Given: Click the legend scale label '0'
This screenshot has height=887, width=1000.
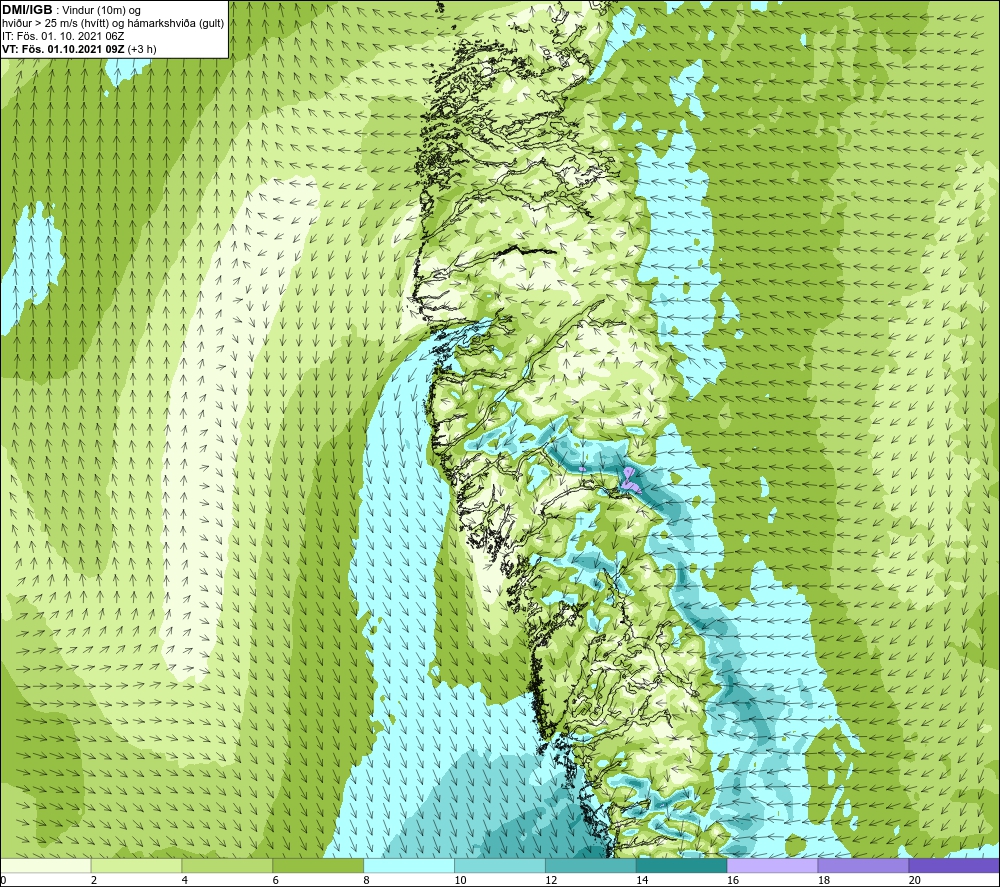Looking at the screenshot, I should tap(3, 880).
